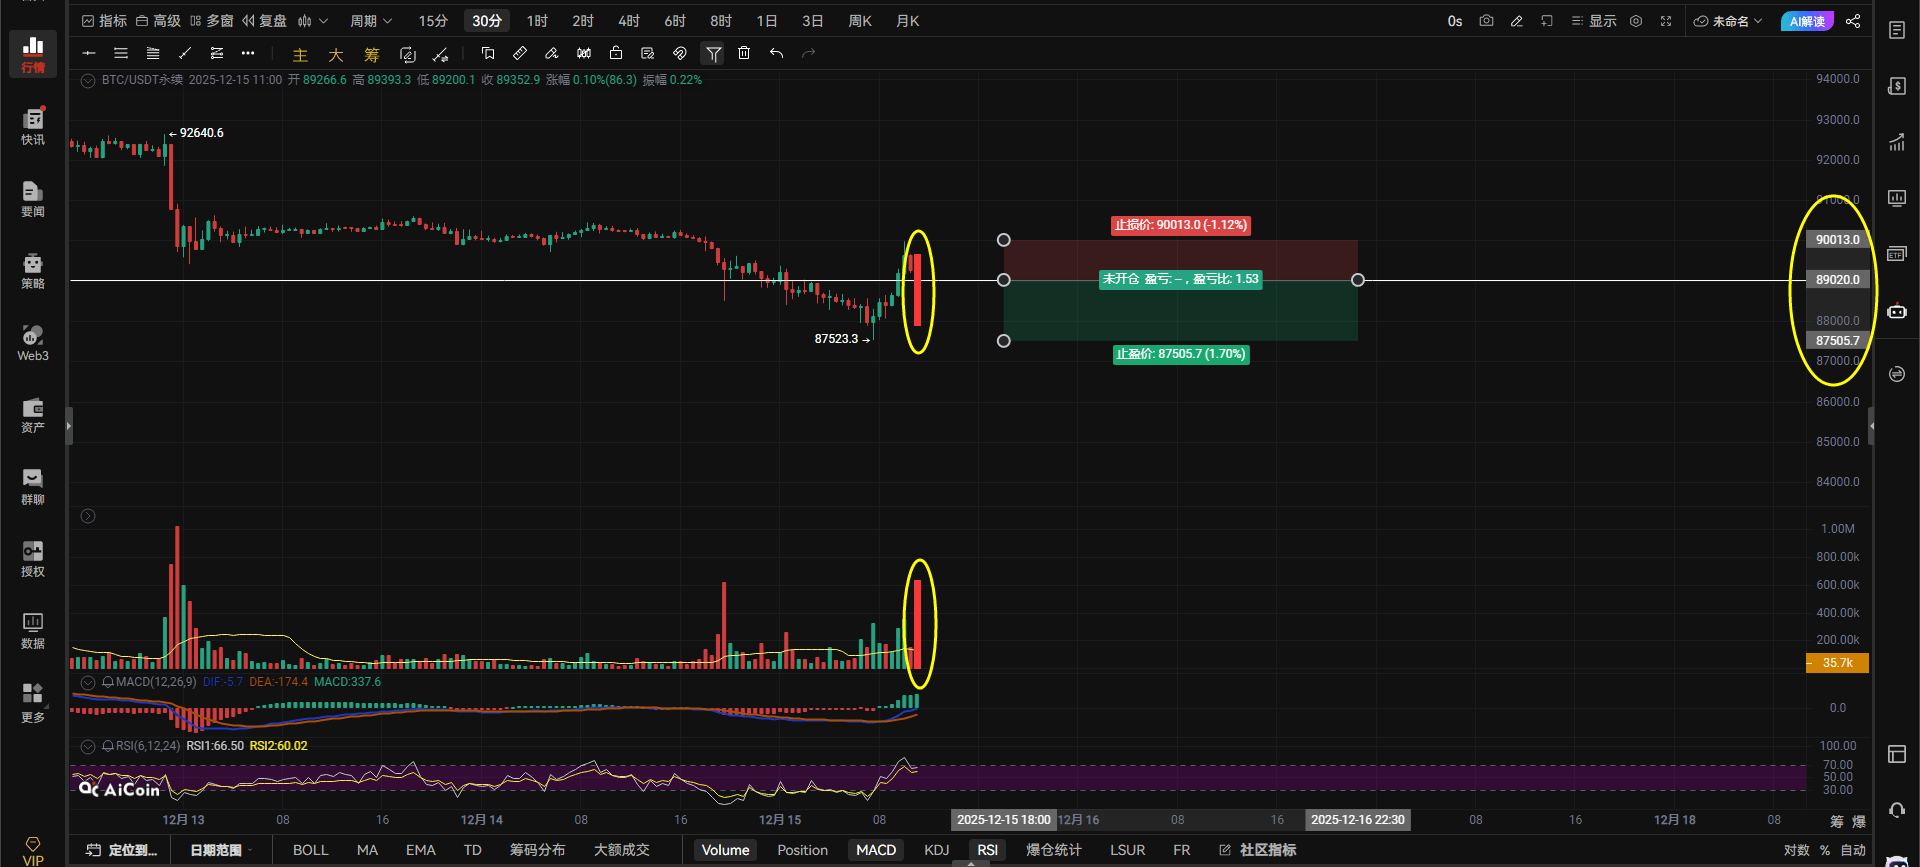Viewport: 1920px width, 867px height.
Task: Select the 1日 daily timeframe
Action: (x=767, y=21)
